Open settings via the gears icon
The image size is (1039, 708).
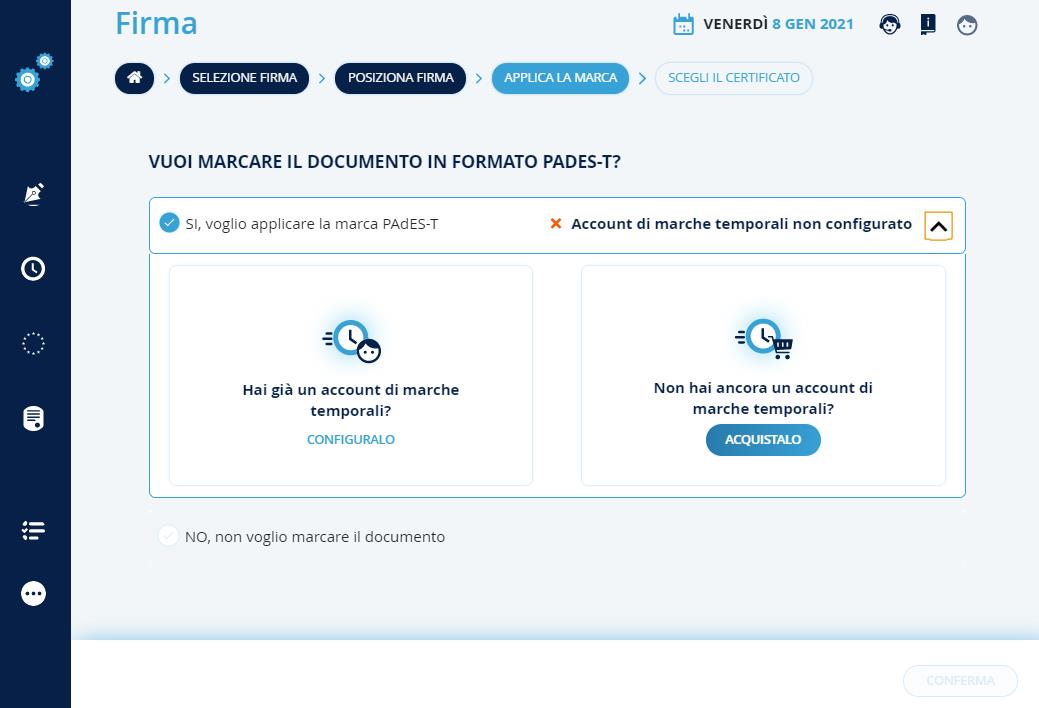[33, 74]
